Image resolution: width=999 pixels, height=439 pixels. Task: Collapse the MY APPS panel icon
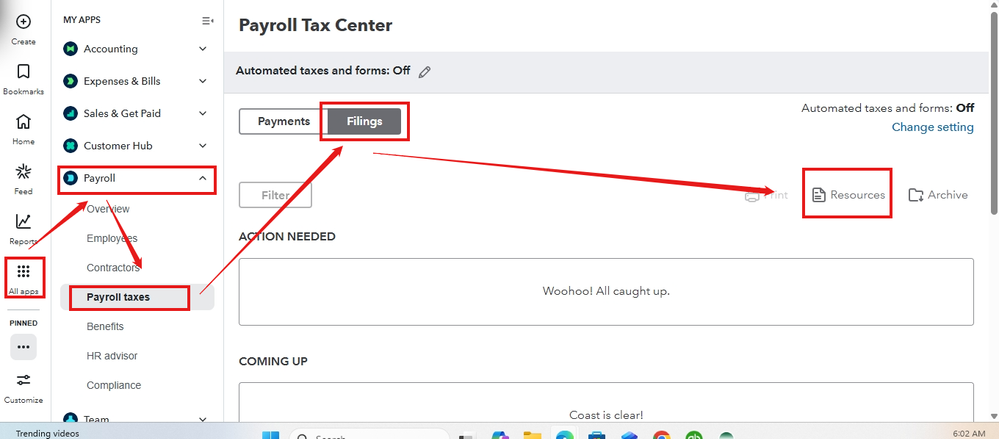207,21
